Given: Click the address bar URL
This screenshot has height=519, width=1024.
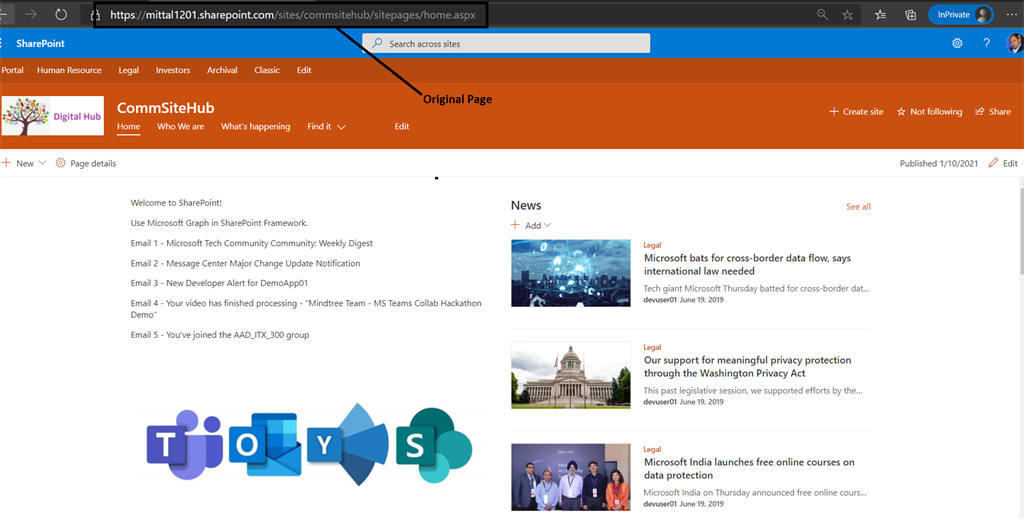Looking at the screenshot, I should click(293, 14).
